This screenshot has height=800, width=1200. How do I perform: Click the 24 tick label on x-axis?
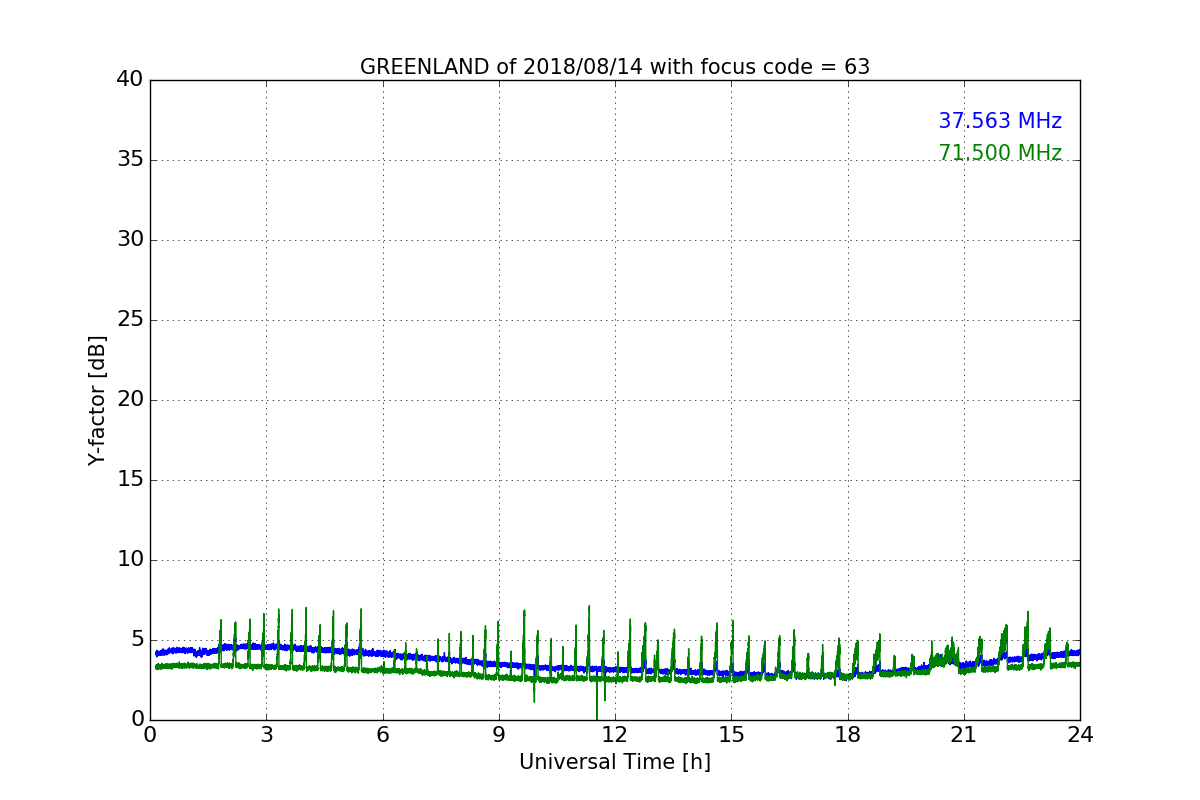point(1080,735)
